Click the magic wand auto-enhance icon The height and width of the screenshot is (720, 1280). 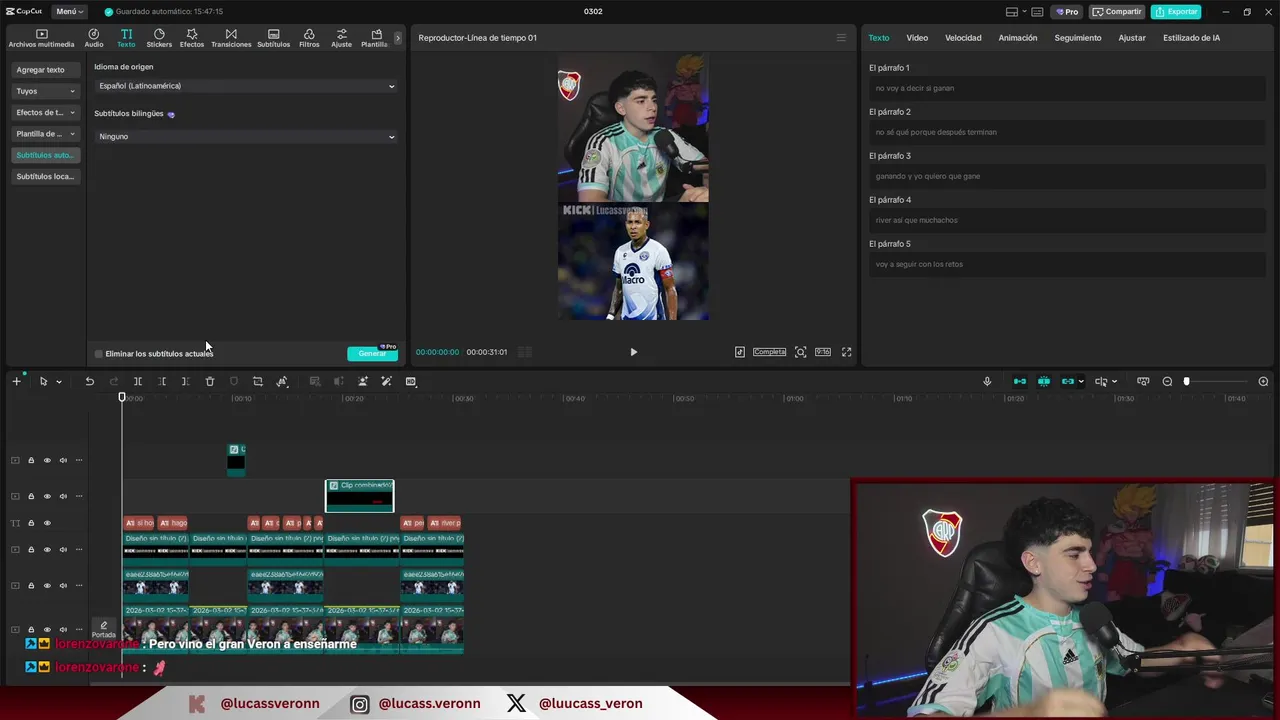pyautogui.click(x=386, y=381)
